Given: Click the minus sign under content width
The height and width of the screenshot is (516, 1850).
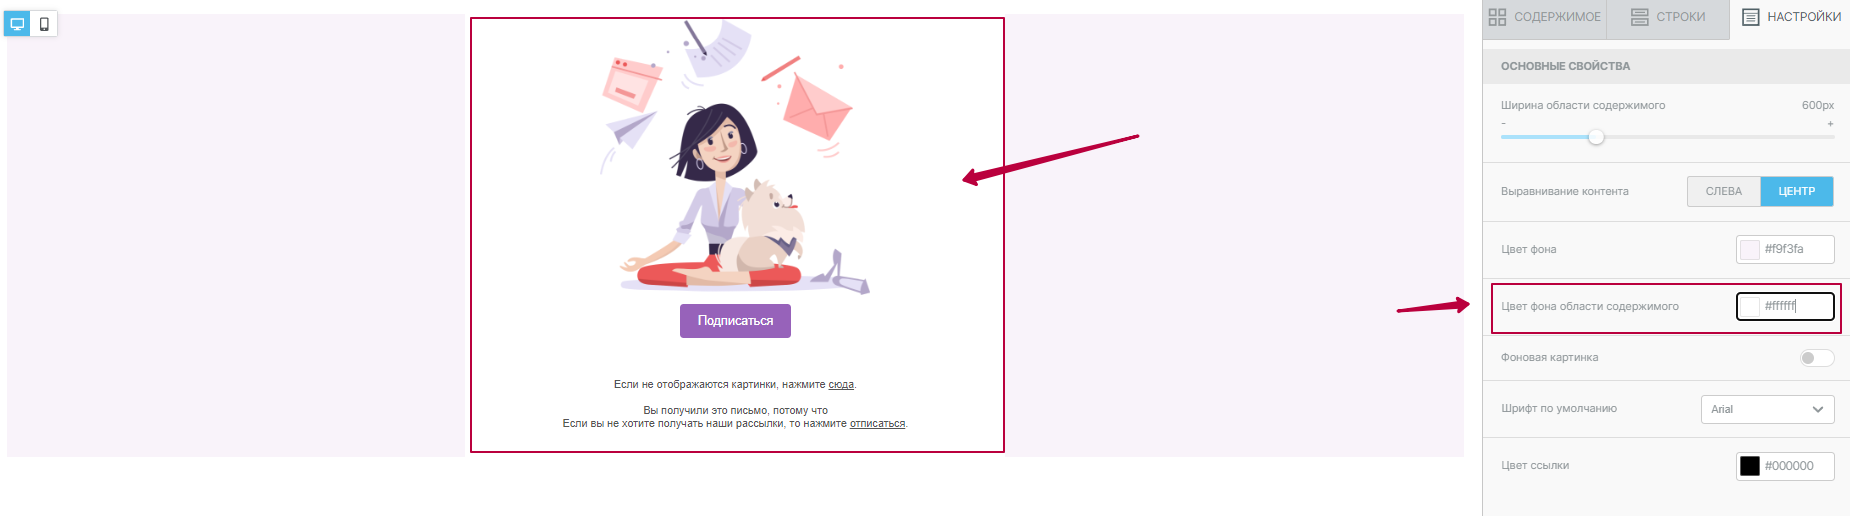Looking at the screenshot, I should pyautogui.click(x=1503, y=124).
